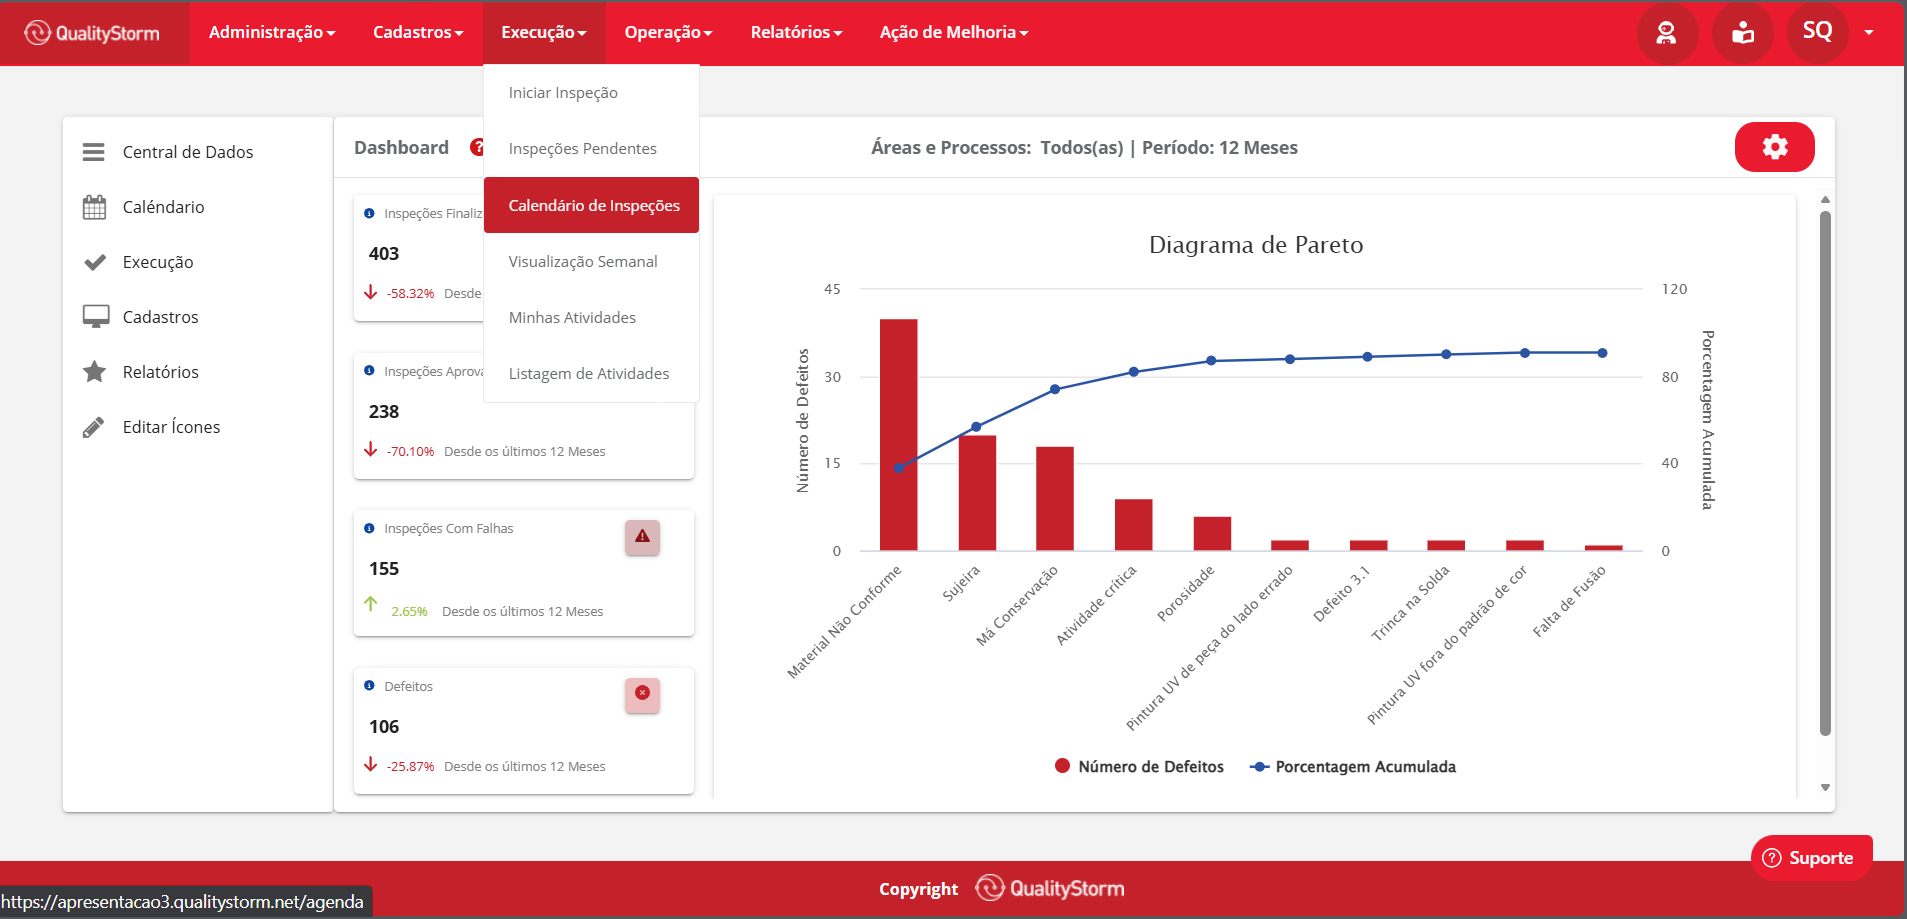Click the Porosidade bar in chart
This screenshot has height=919, width=1907.
pos(1212,533)
